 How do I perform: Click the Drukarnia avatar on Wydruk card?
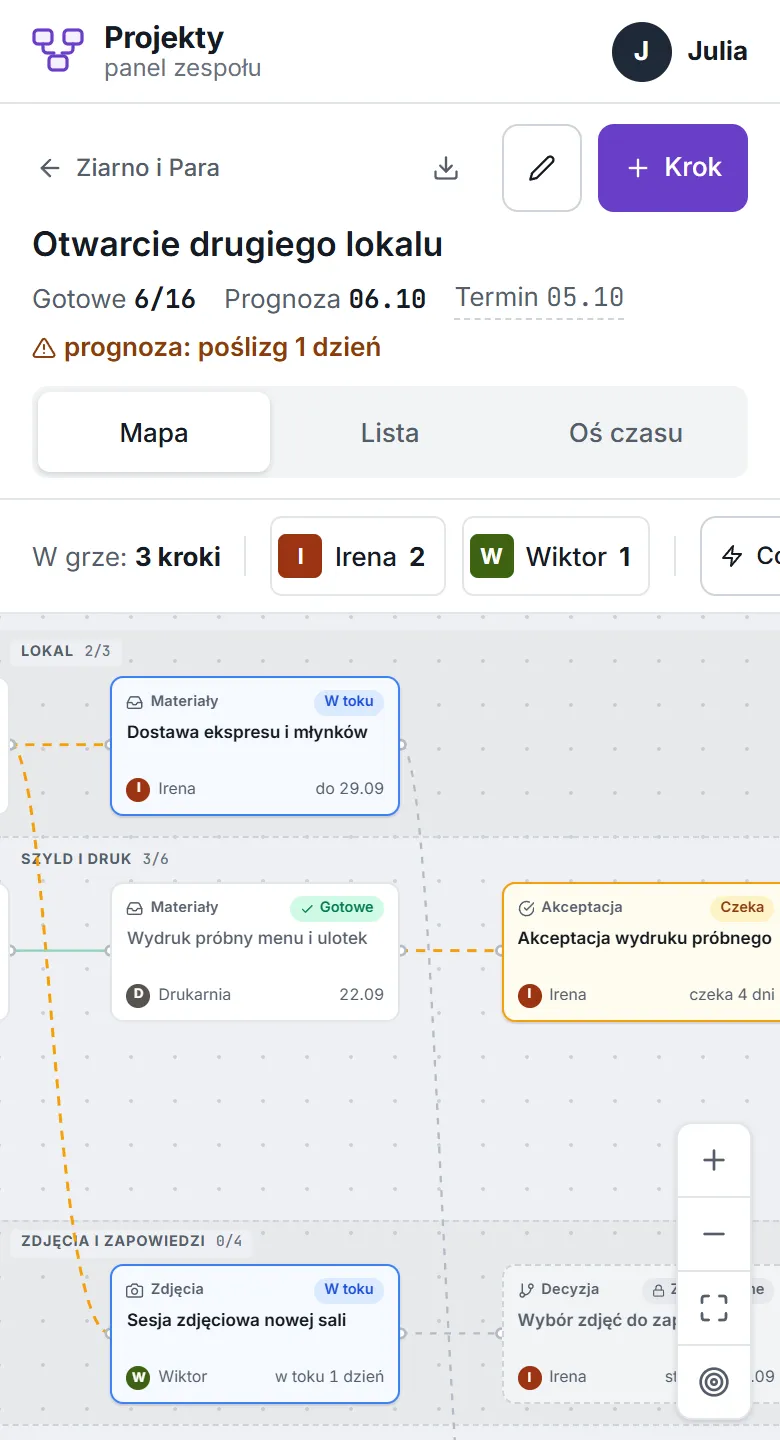click(138, 995)
